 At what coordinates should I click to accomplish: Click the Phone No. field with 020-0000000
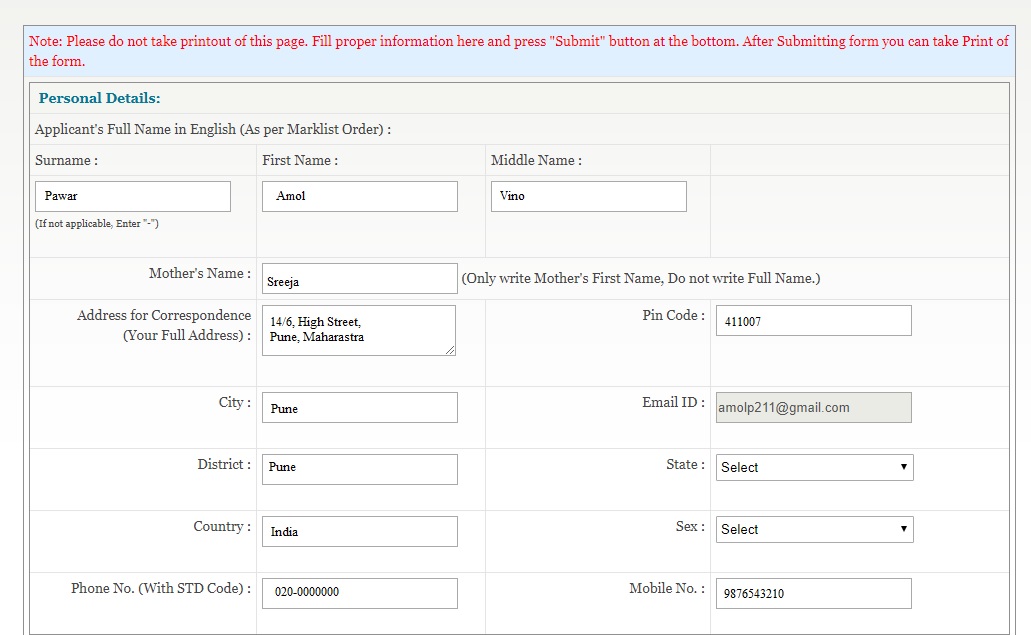tap(360, 594)
